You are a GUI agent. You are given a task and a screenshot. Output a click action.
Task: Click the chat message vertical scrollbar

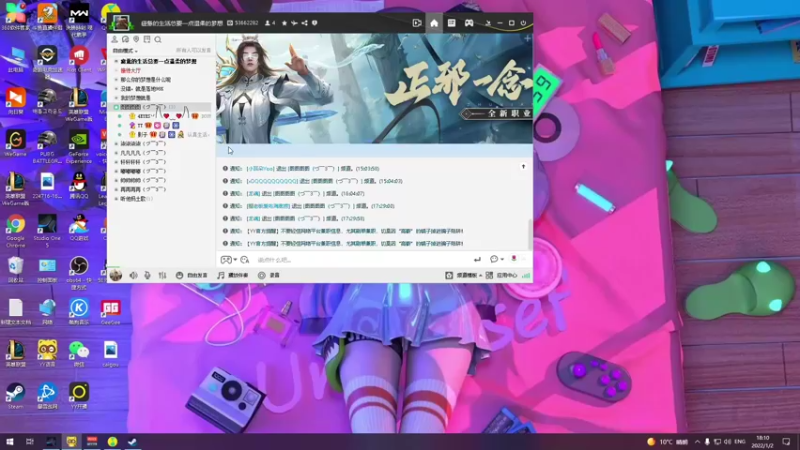coord(530,235)
